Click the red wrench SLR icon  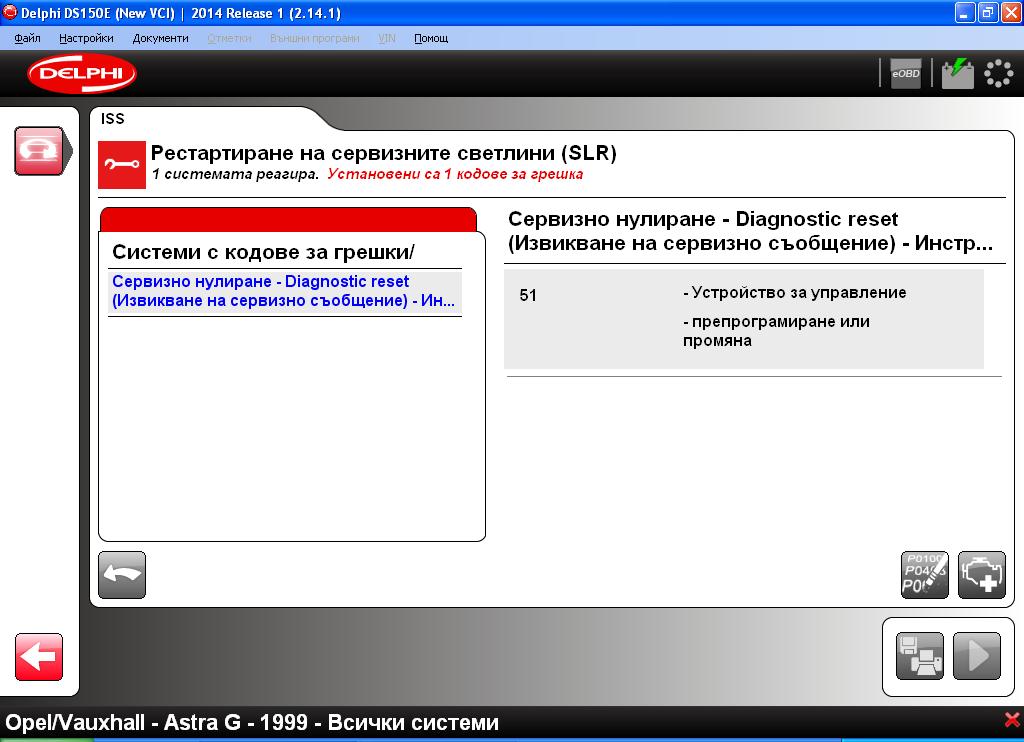click(x=122, y=165)
